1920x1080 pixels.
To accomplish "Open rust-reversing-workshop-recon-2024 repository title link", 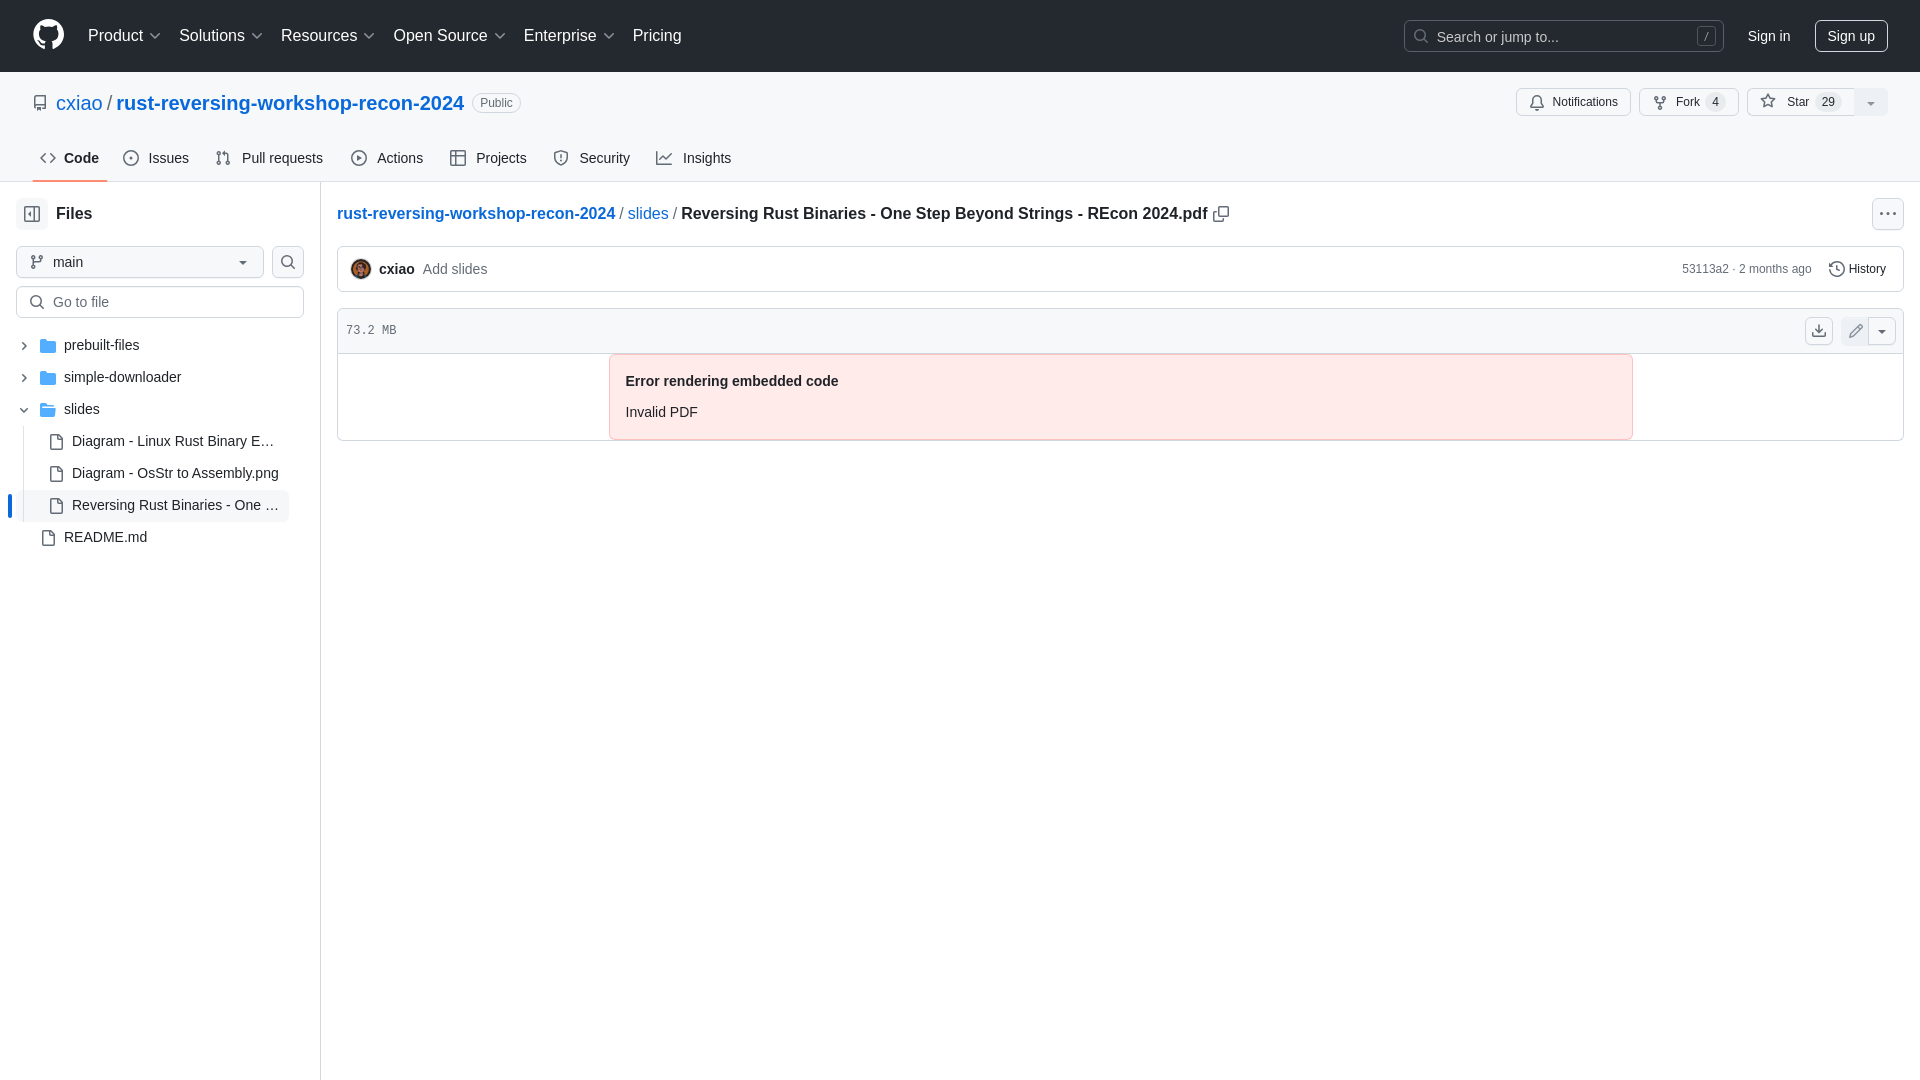I will (x=290, y=103).
